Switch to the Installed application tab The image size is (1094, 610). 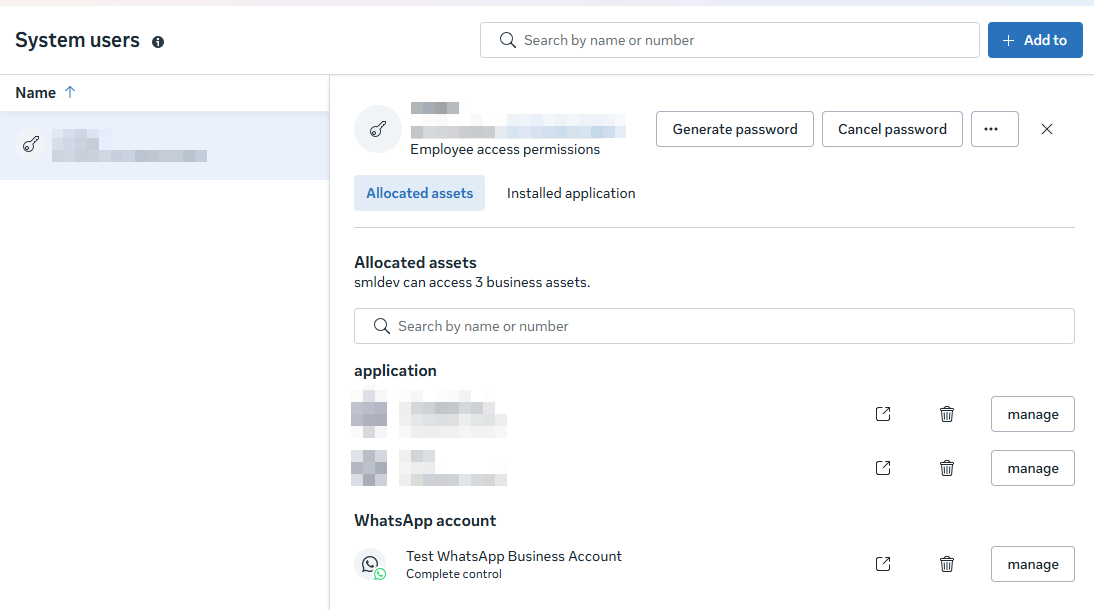click(x=570, y=192)
